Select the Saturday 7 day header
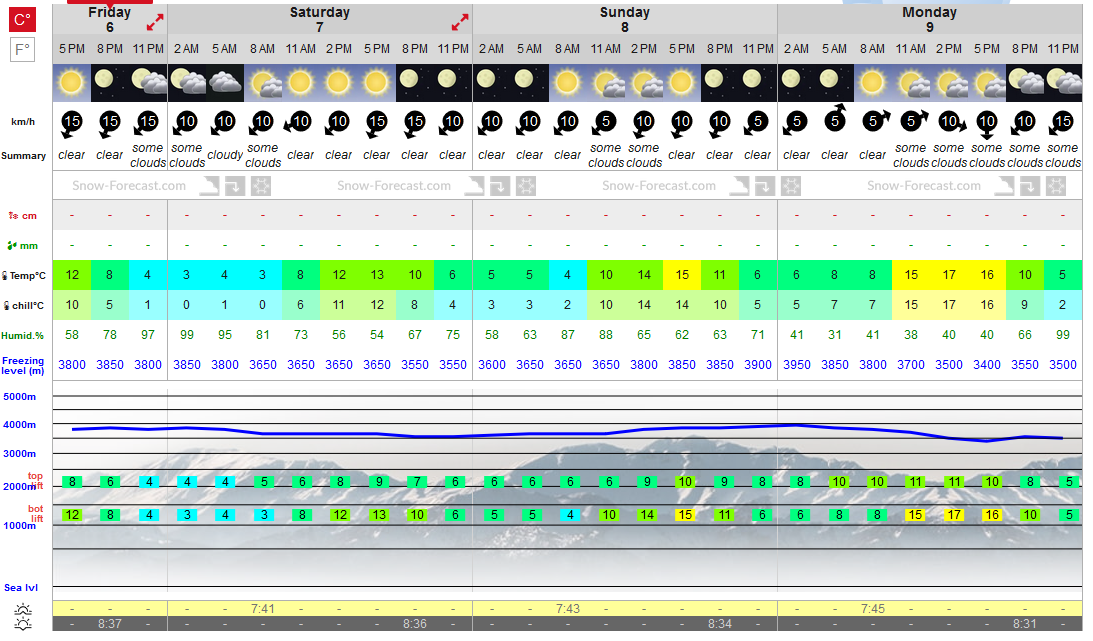The image size is (1093, 641). pyautogui.click(x=319, y=20)
